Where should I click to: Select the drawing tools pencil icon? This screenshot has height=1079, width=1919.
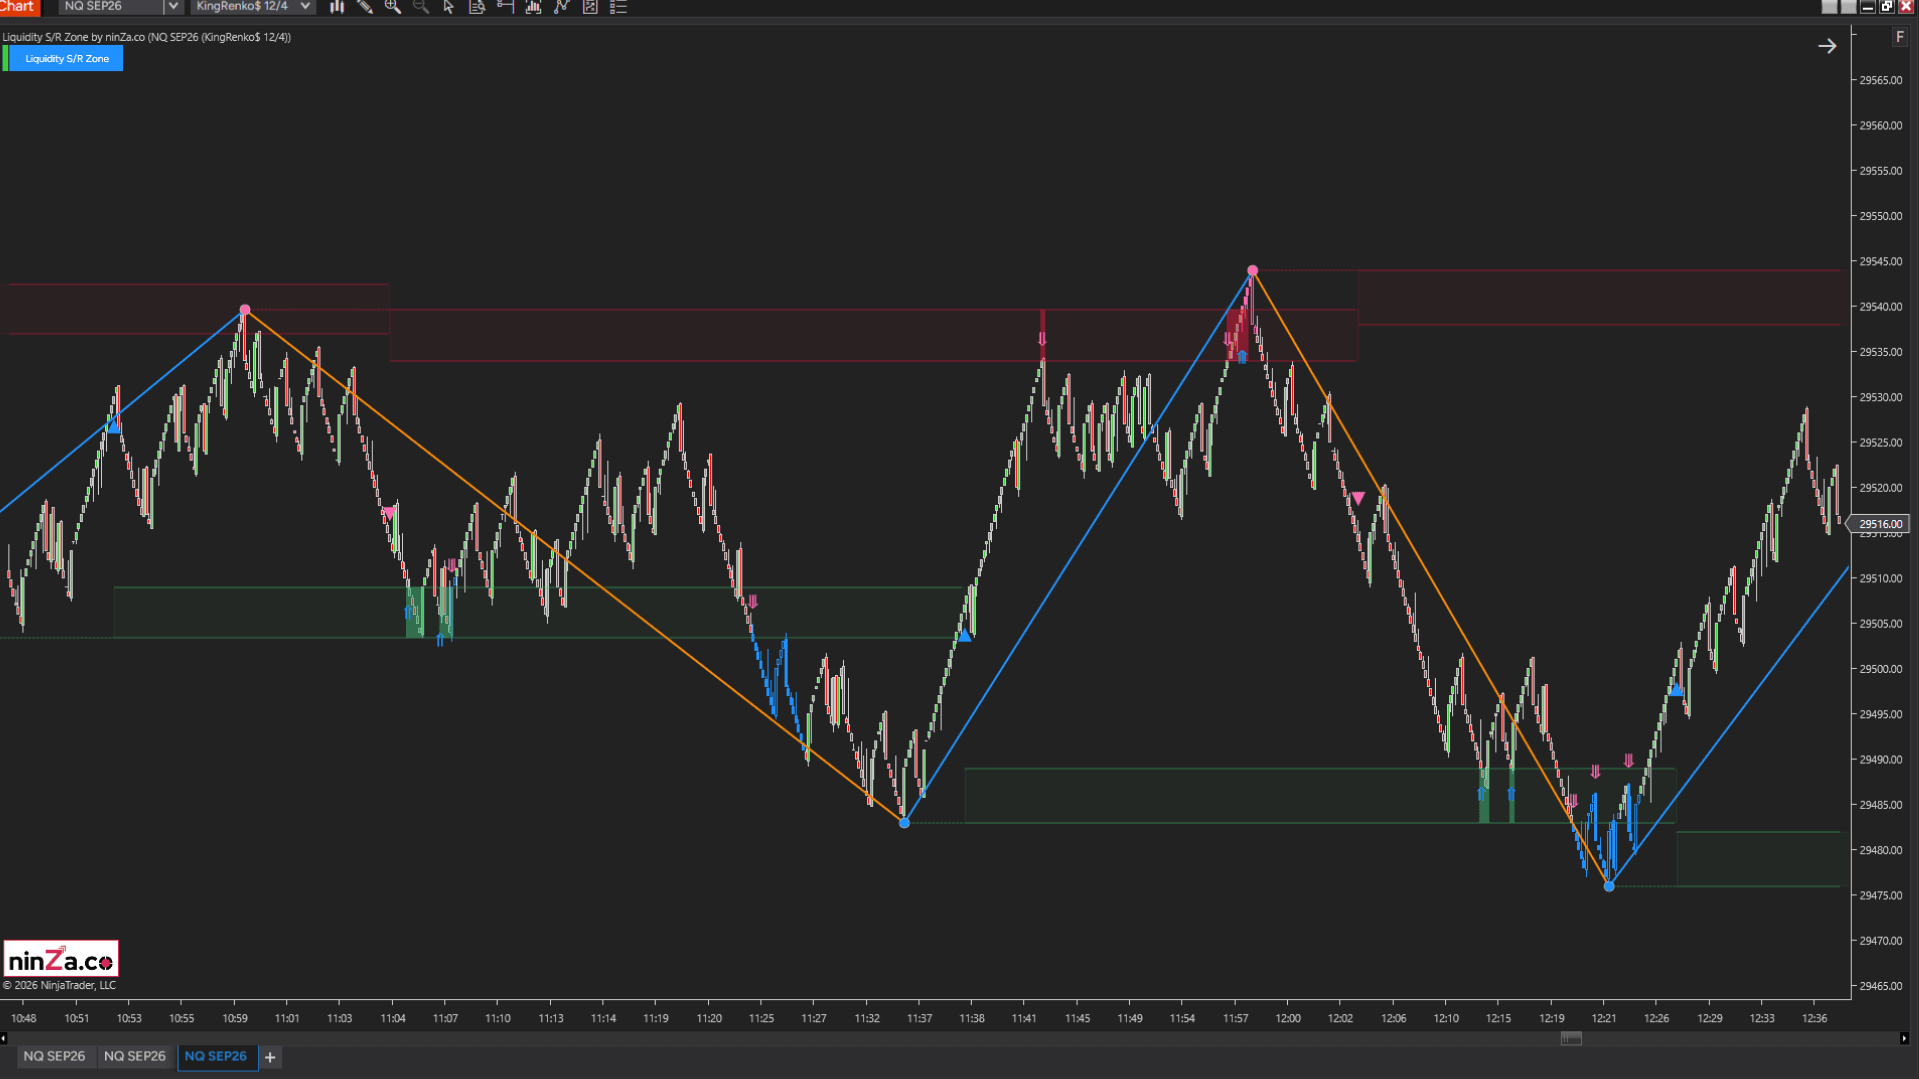coord(365,7)
